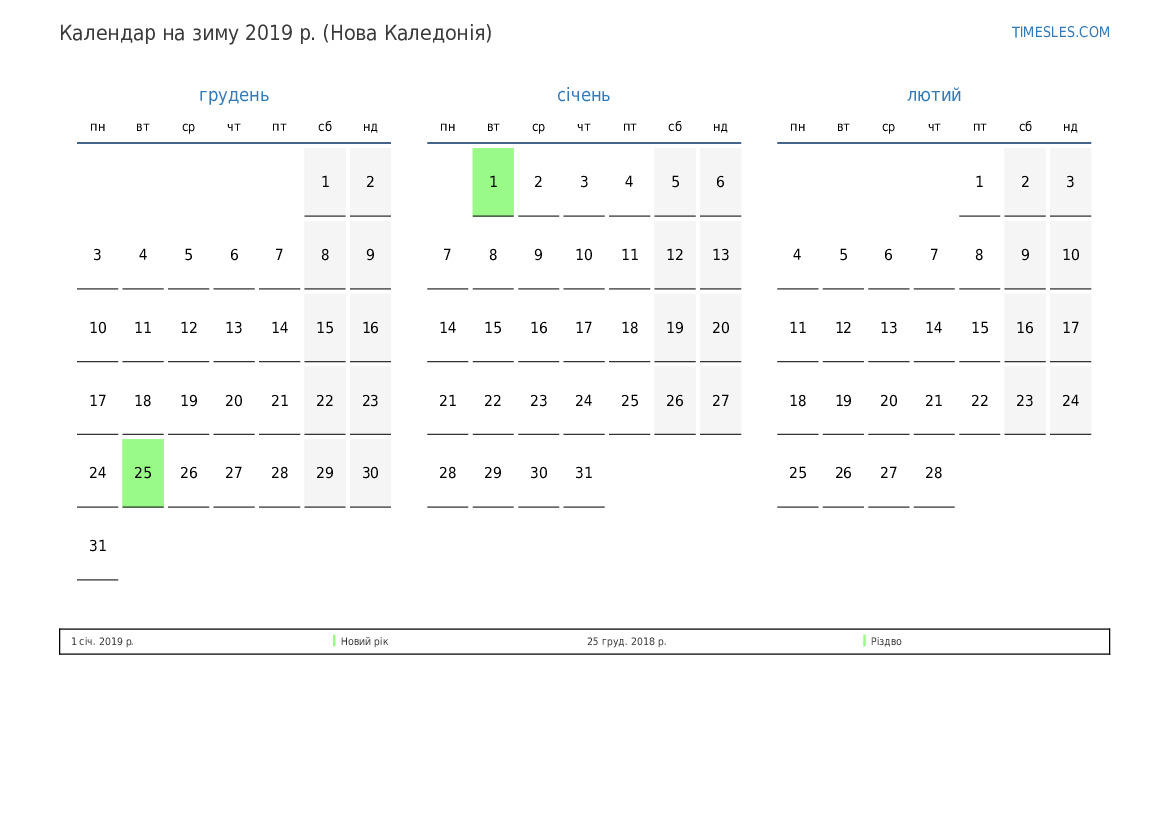Select January 16 in січень
The width and height of the screenshot is (1169, 827).
538,328
